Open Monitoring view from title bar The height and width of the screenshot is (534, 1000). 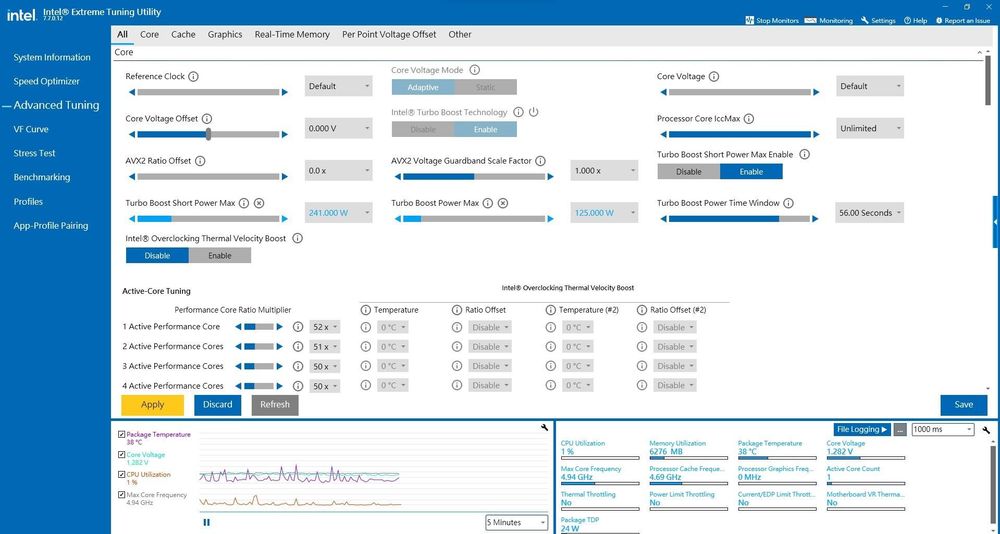point(828,20)
